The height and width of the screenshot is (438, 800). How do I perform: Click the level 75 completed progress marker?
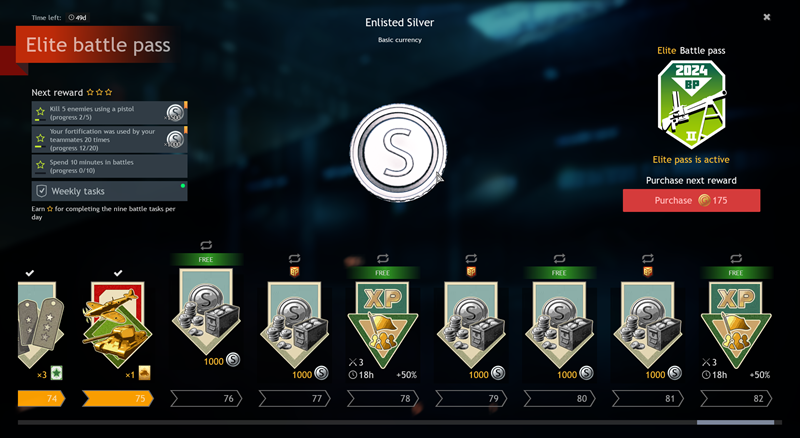(117, 399)
